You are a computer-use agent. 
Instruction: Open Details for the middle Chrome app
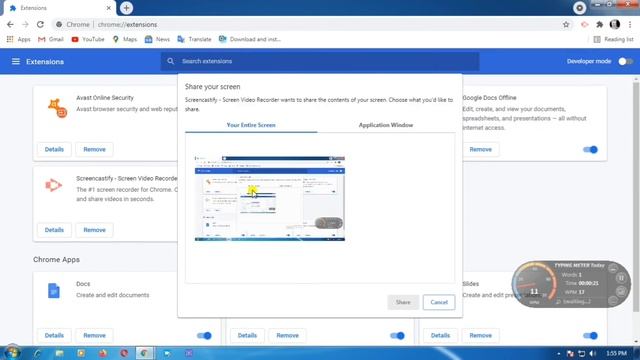(x=247, y=336)
